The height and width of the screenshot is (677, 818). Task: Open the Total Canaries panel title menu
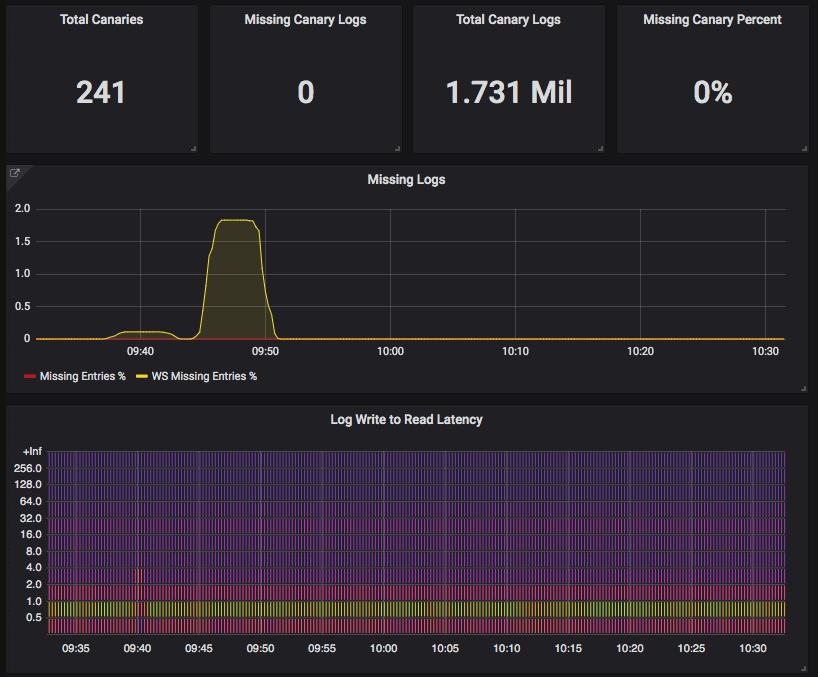click(x=100, y=19)
